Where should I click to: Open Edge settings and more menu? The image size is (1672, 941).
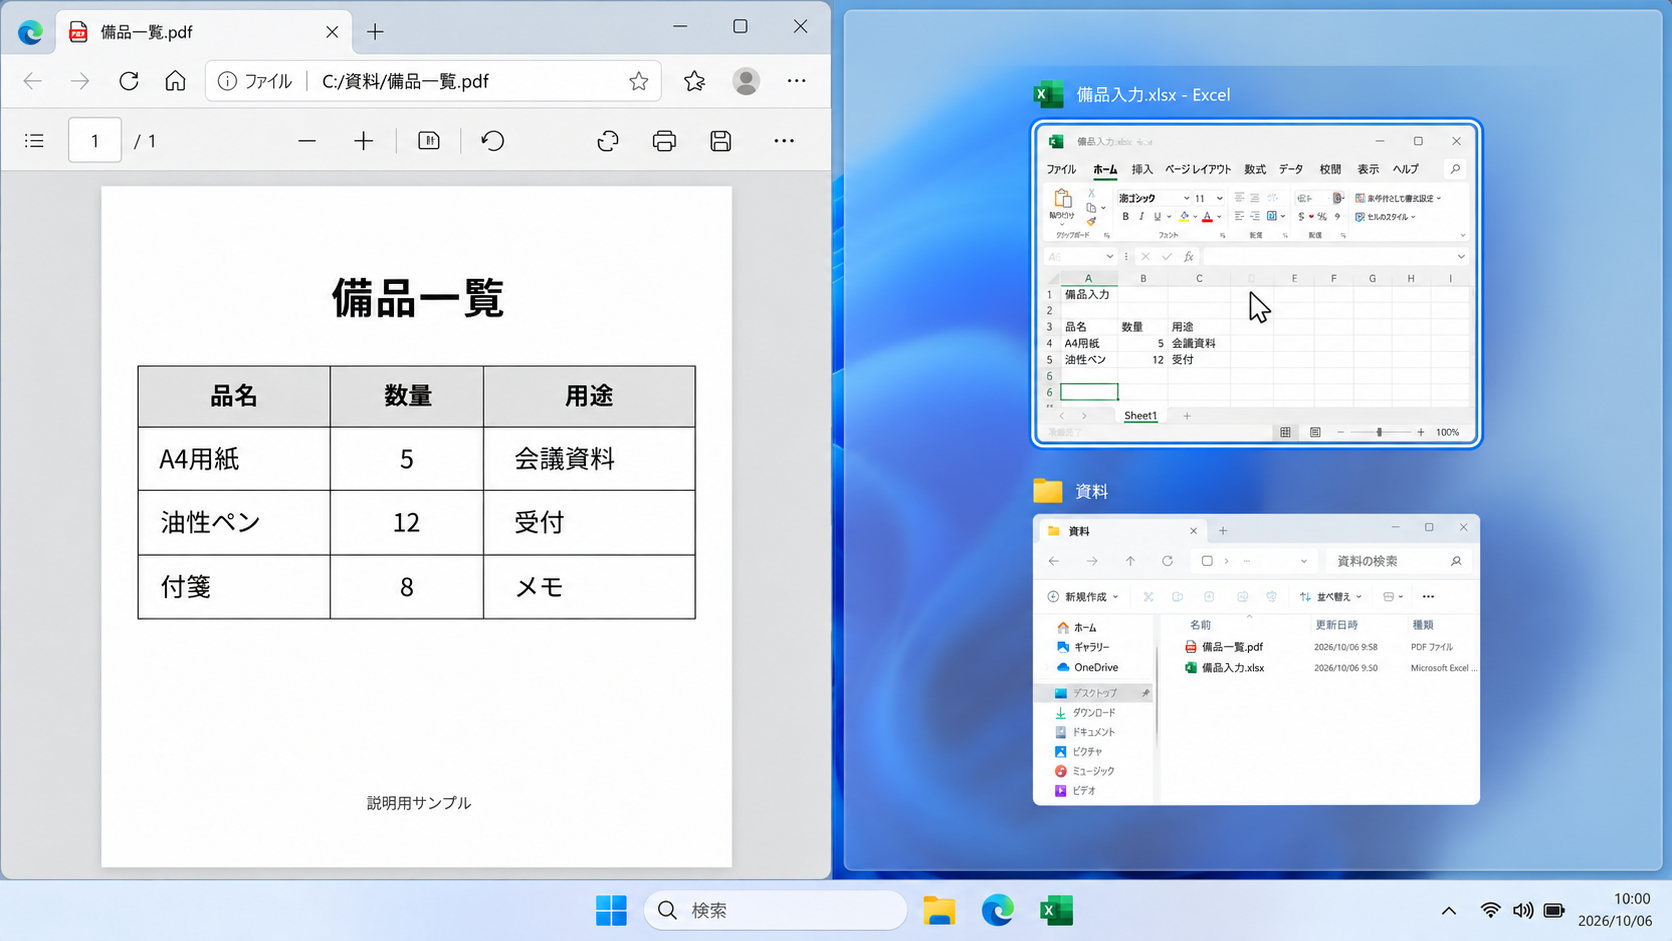click(797, 81)
